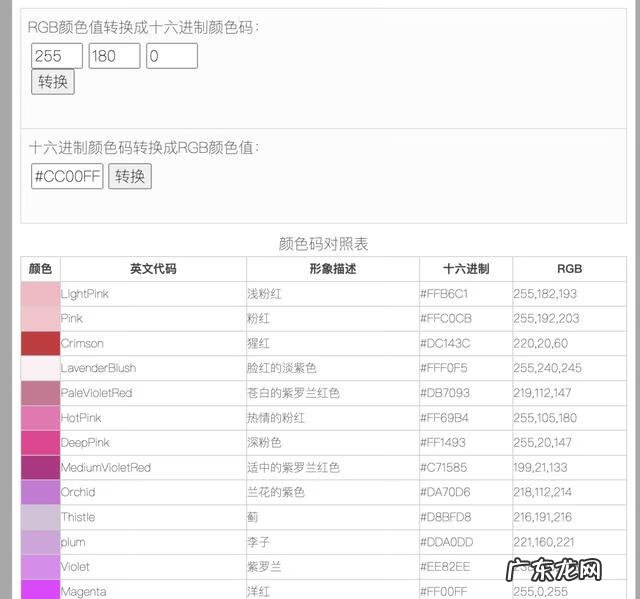Click RGB value 220,20,60

coord(540,344)
